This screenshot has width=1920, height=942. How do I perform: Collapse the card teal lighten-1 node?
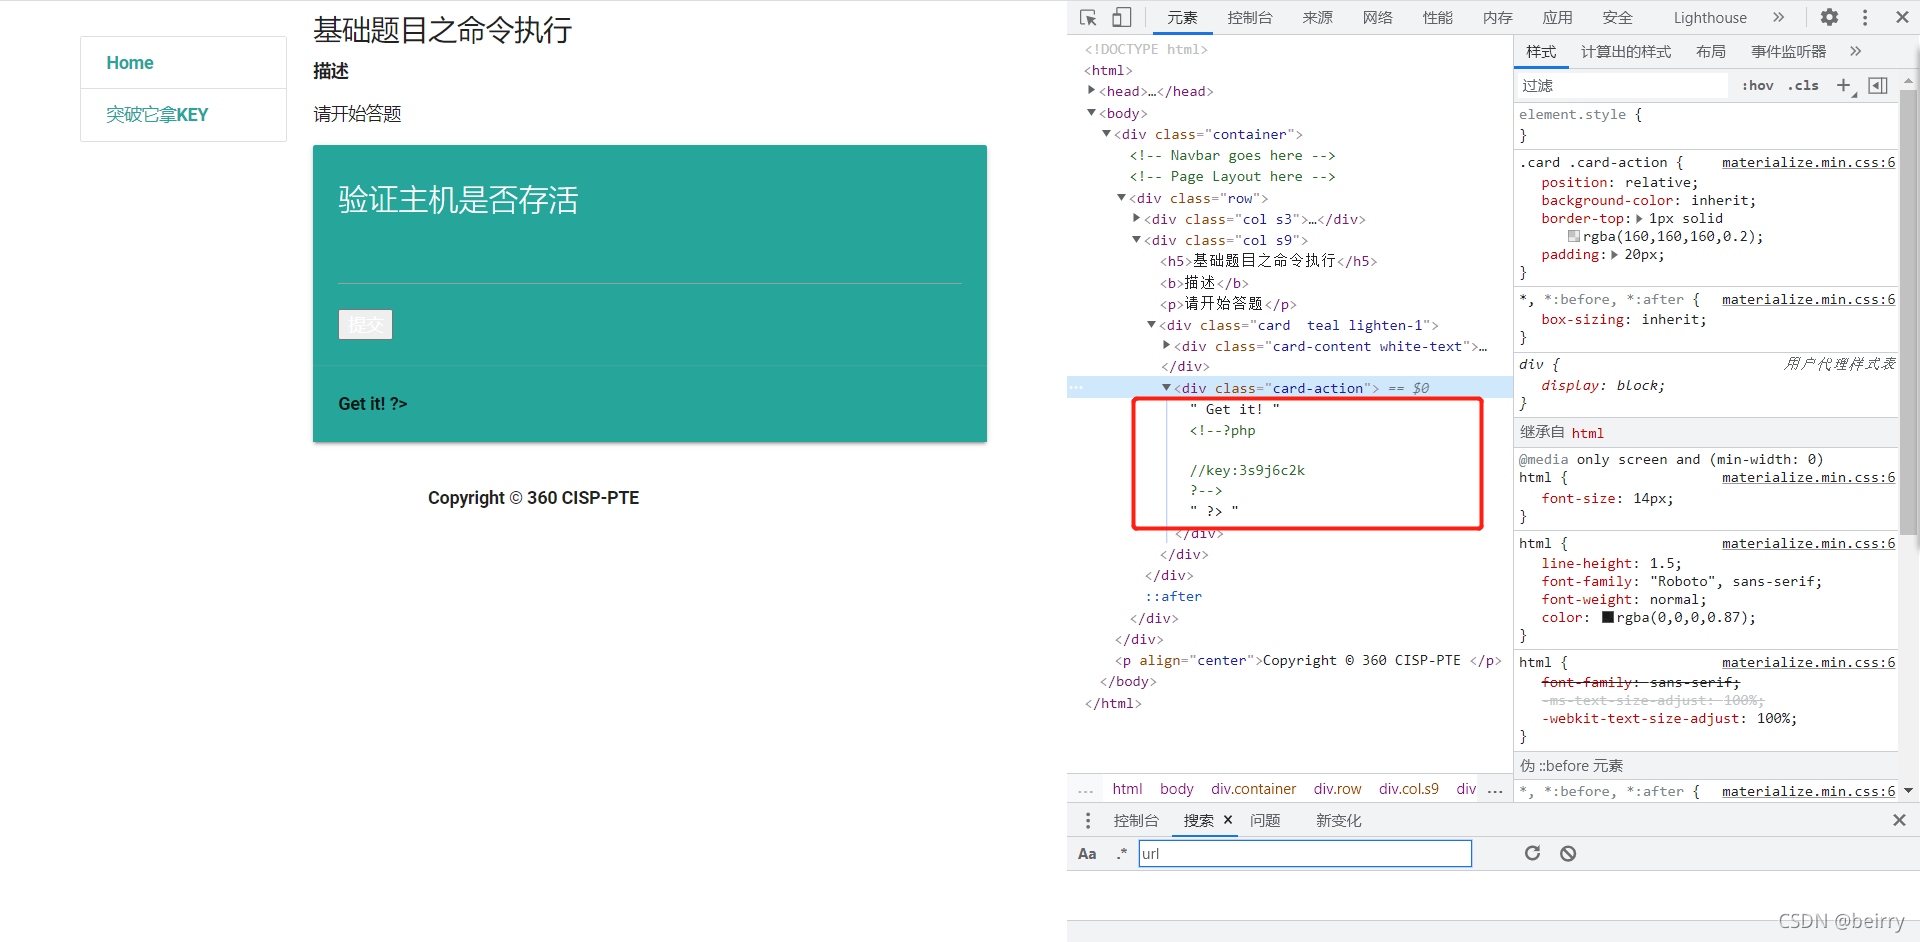pos(1152,324)
